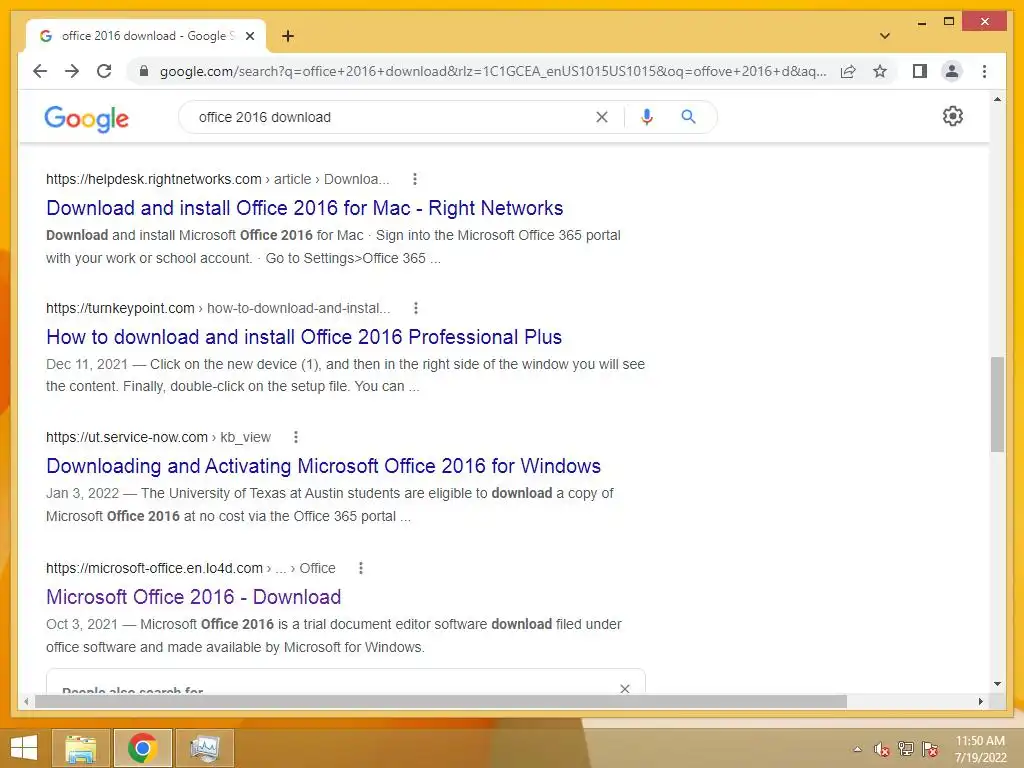Image resolution: width=1024 pixels, height=768 pixels.
Task: Open more options for lo4d.com result
Action: [360, 568]
